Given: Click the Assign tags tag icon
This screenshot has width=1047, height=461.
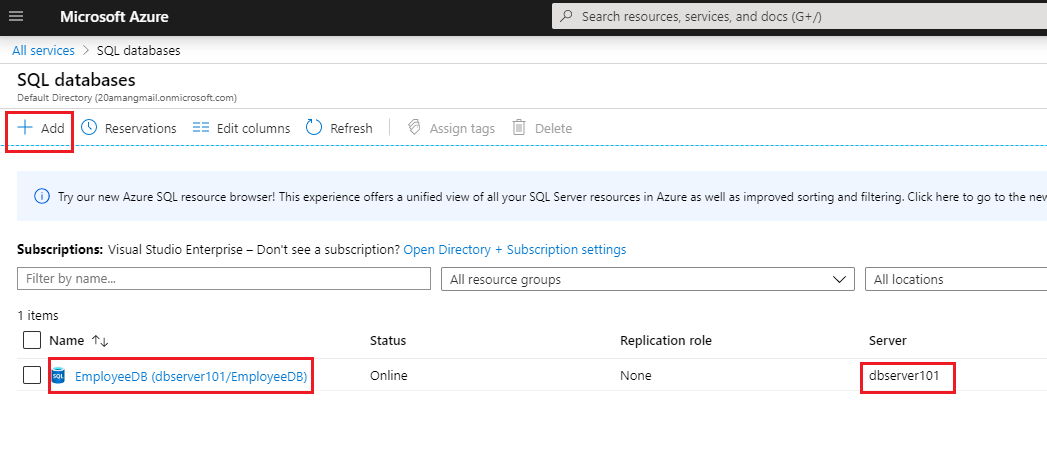Looking at the screenshot, I should point(414,127).
